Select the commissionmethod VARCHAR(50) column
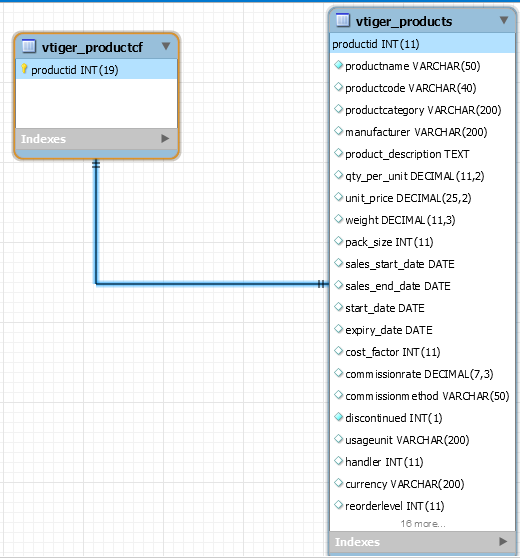Viewport: 520px width, 558px height. pos(422,396)
